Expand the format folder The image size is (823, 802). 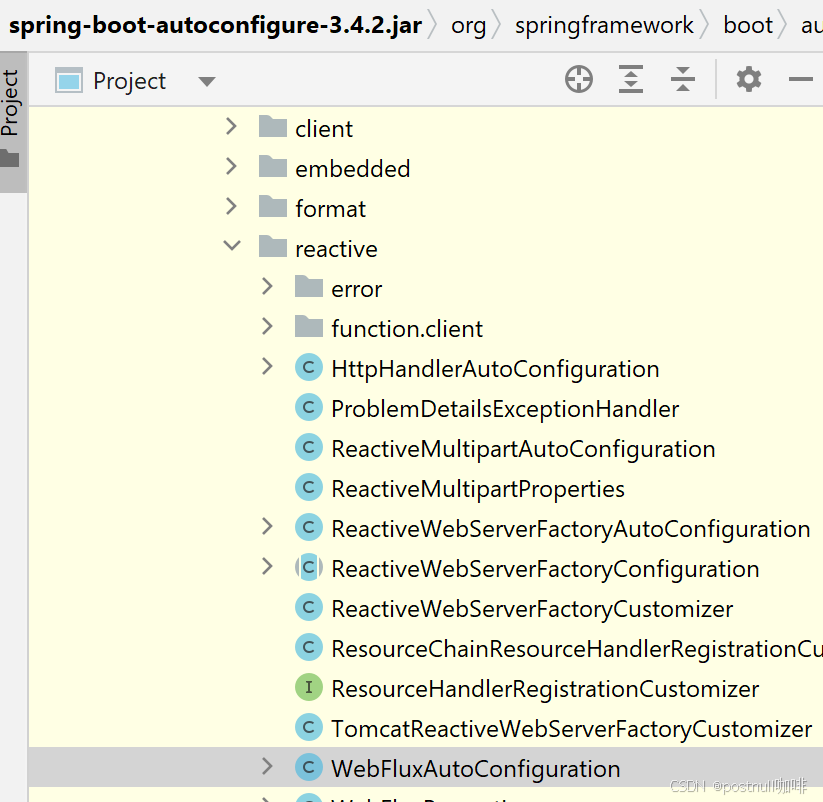(231, 206)
